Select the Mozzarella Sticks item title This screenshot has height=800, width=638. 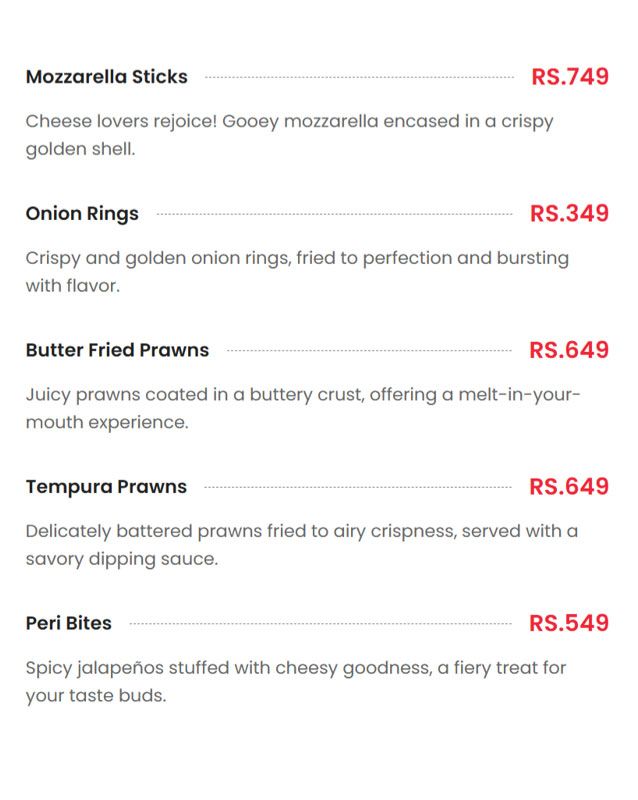coord(107,77)
